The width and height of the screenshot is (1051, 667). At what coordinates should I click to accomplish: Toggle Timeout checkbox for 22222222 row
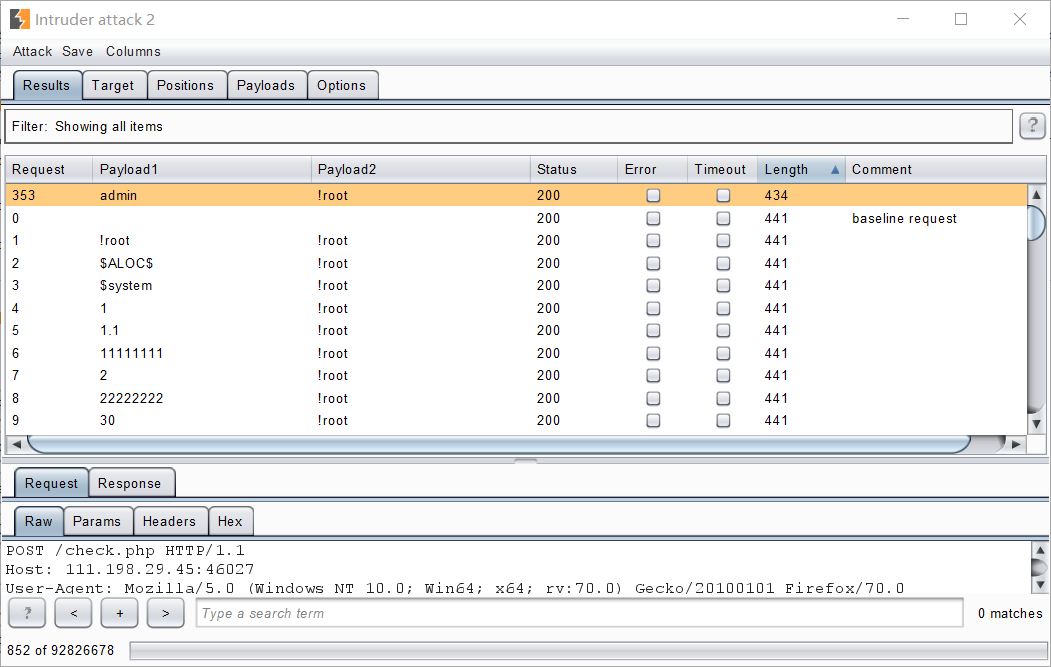click(x=723, y=398)
